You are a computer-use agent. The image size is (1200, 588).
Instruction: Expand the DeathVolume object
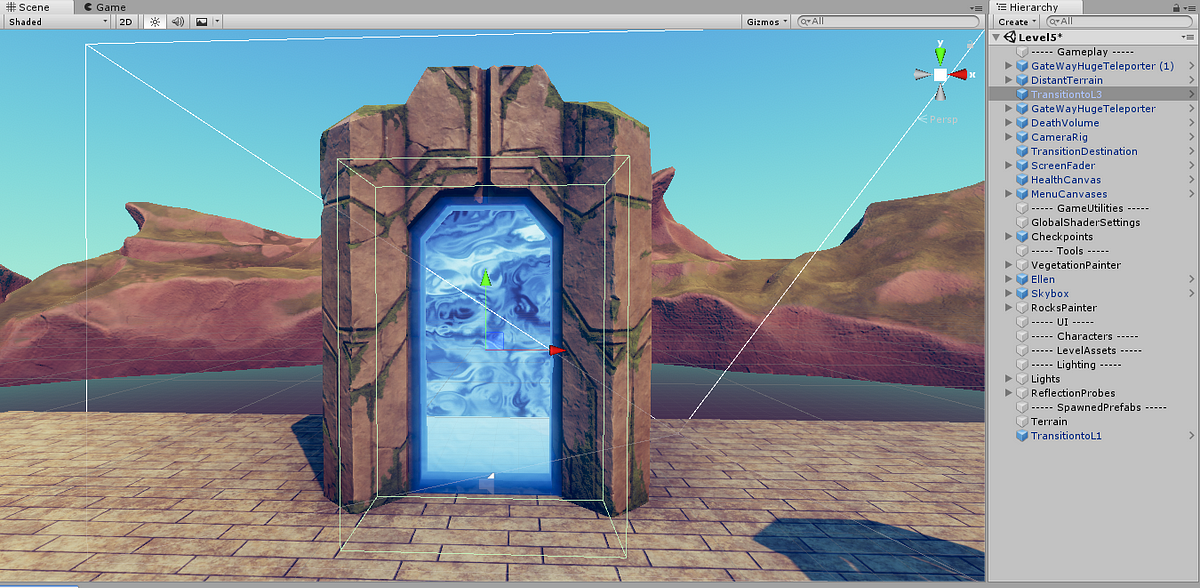[x=1008, y=123]
